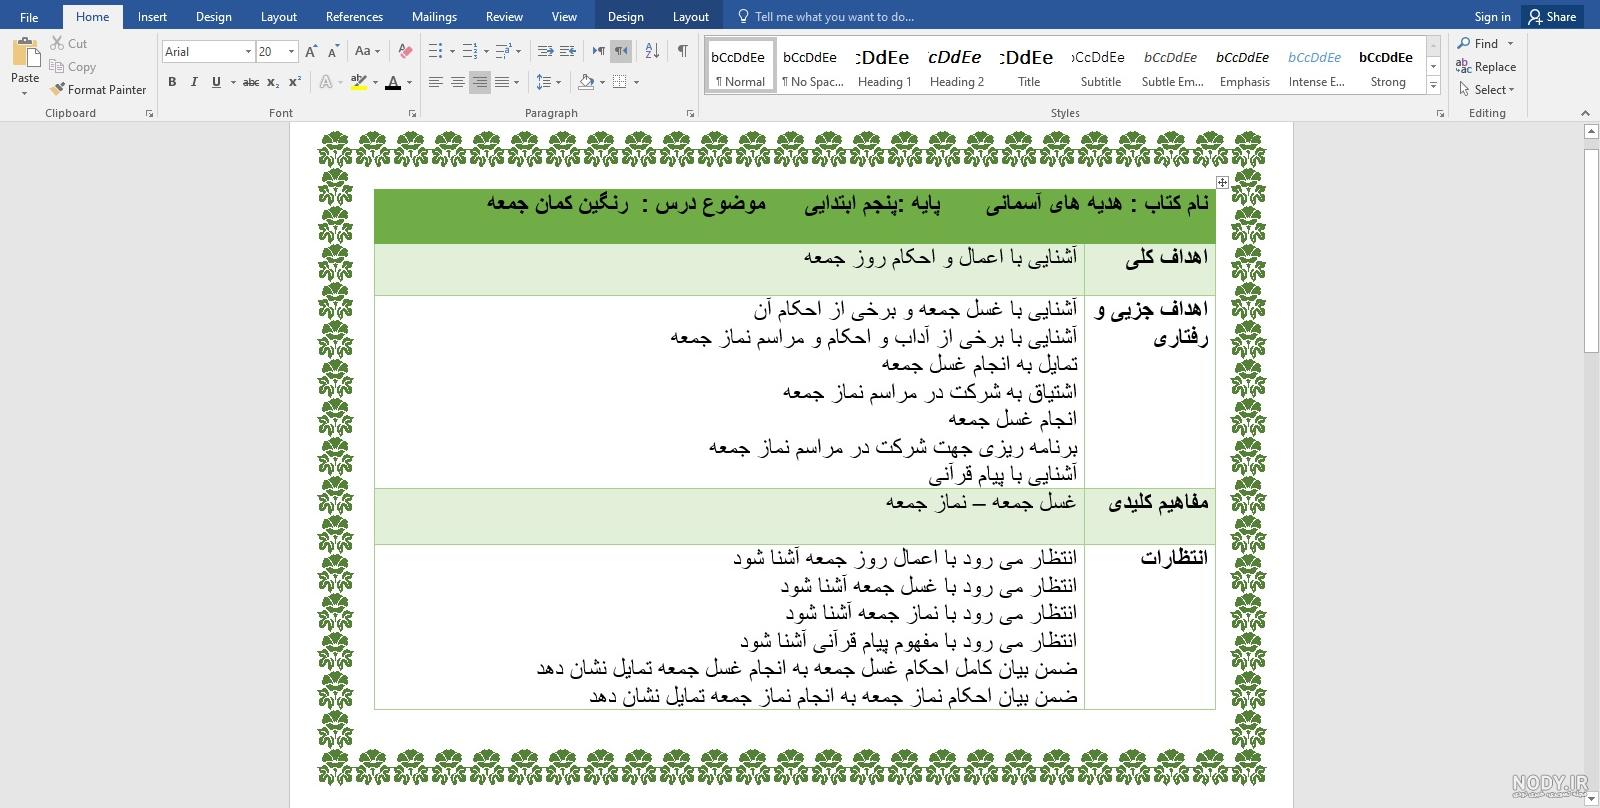Click the Sort icon in Paragraph group

pyautogui.click(x=652, y=51)
